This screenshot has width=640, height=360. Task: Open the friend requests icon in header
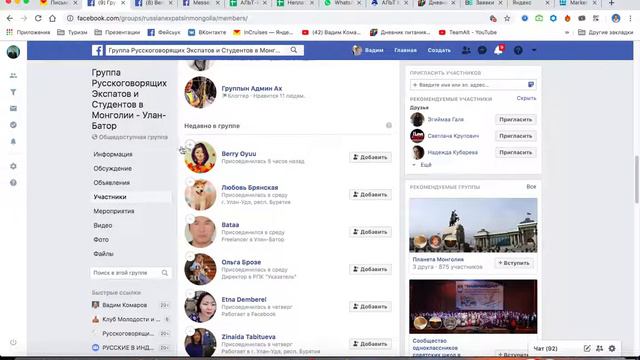click(466, 50)
